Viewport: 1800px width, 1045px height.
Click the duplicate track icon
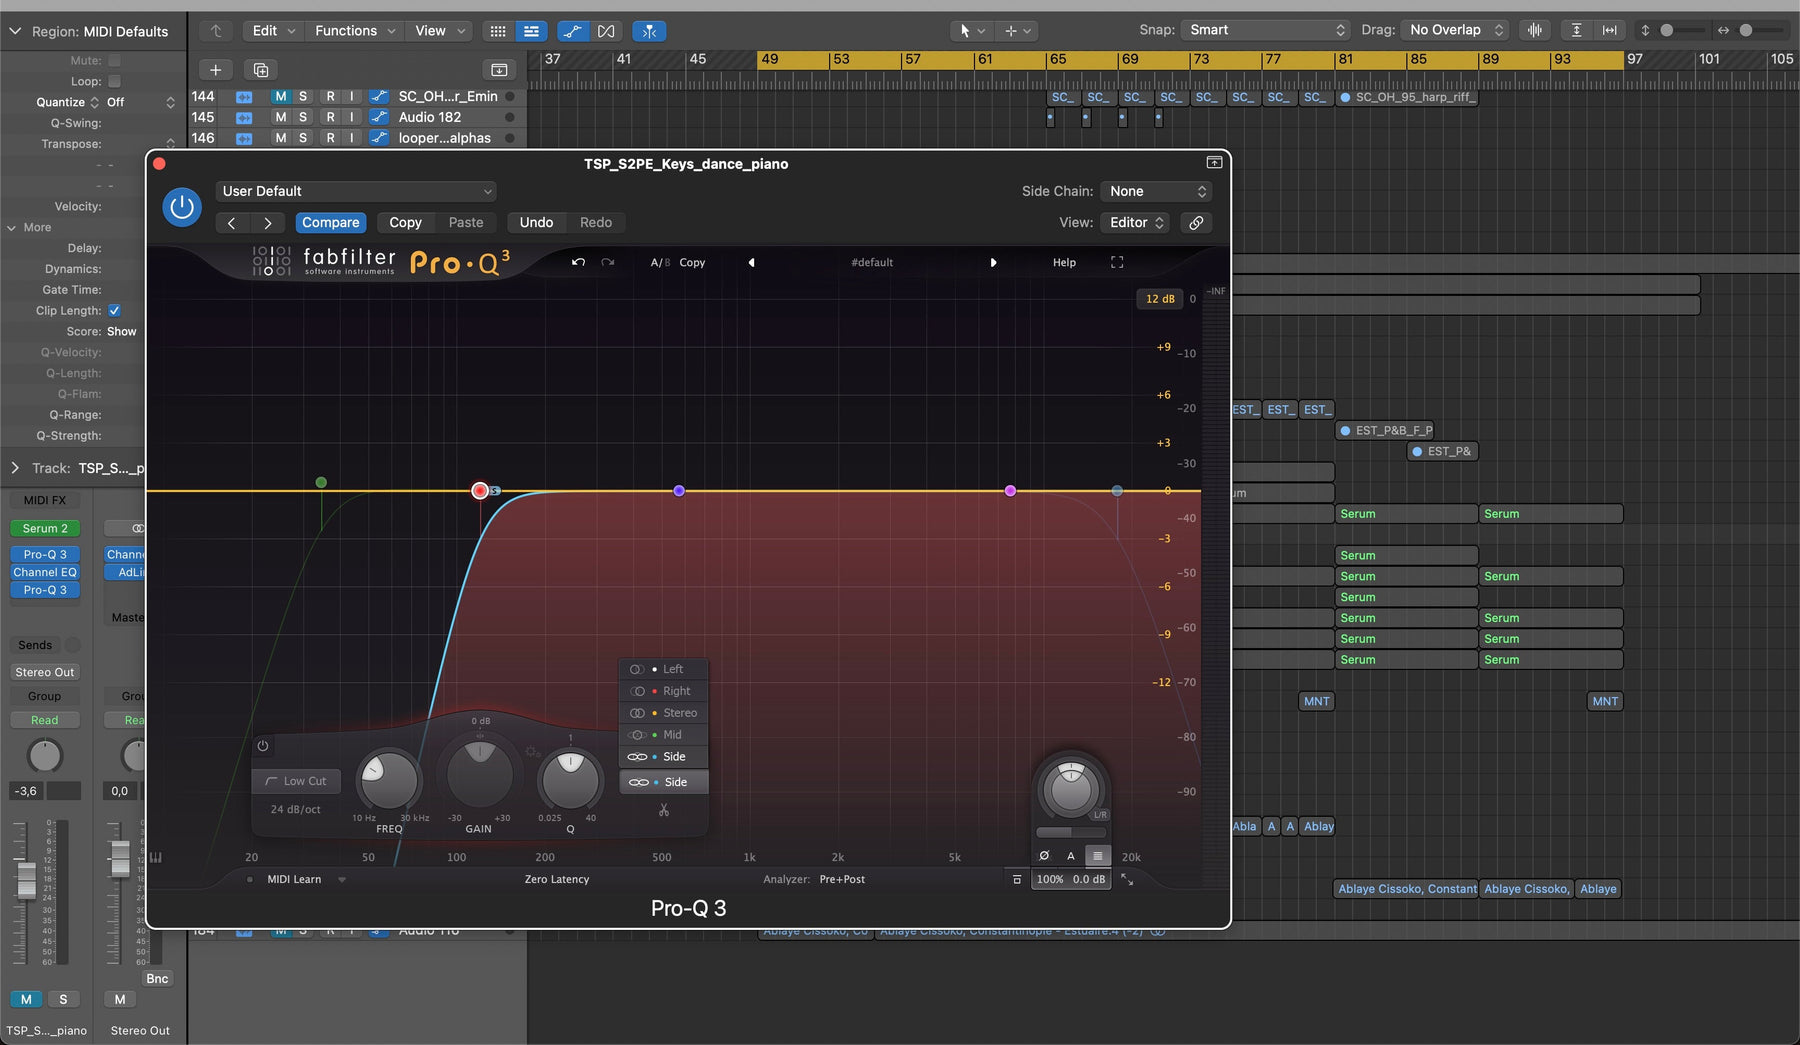261,70
